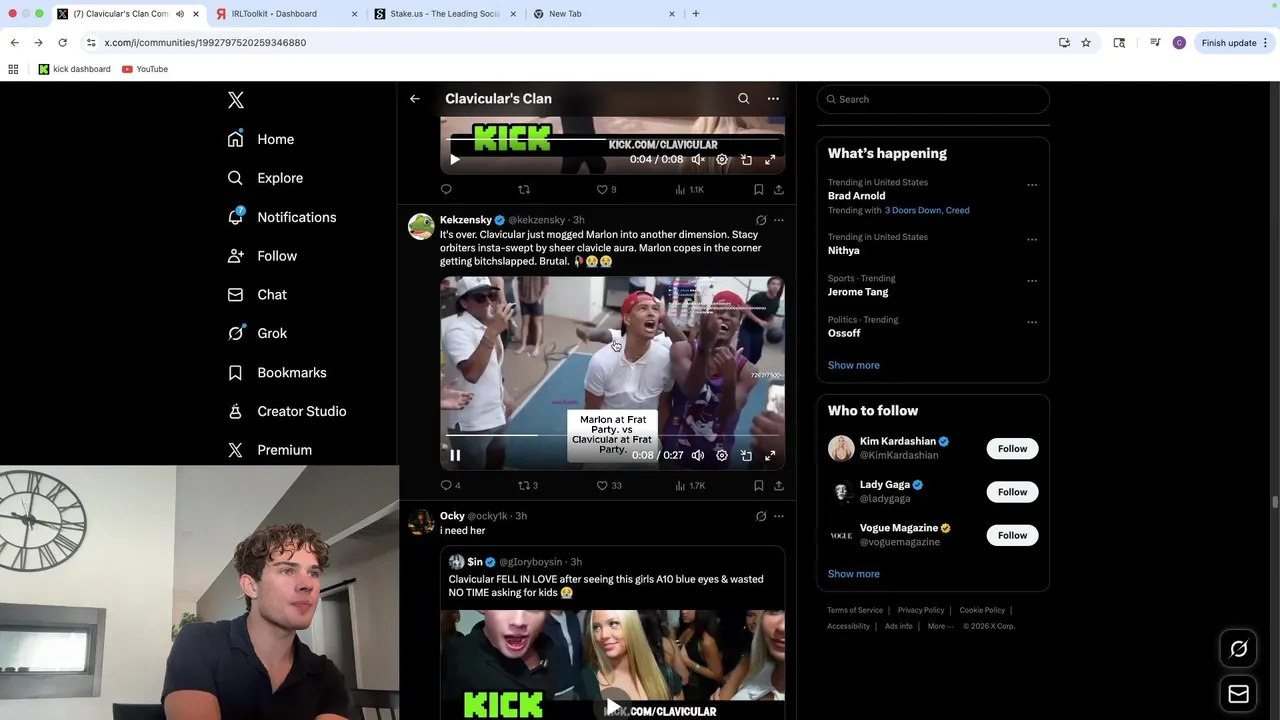1280x720 pixels.
Task: Pause the Kekzensky video
Action: click(x=455, y=455)
